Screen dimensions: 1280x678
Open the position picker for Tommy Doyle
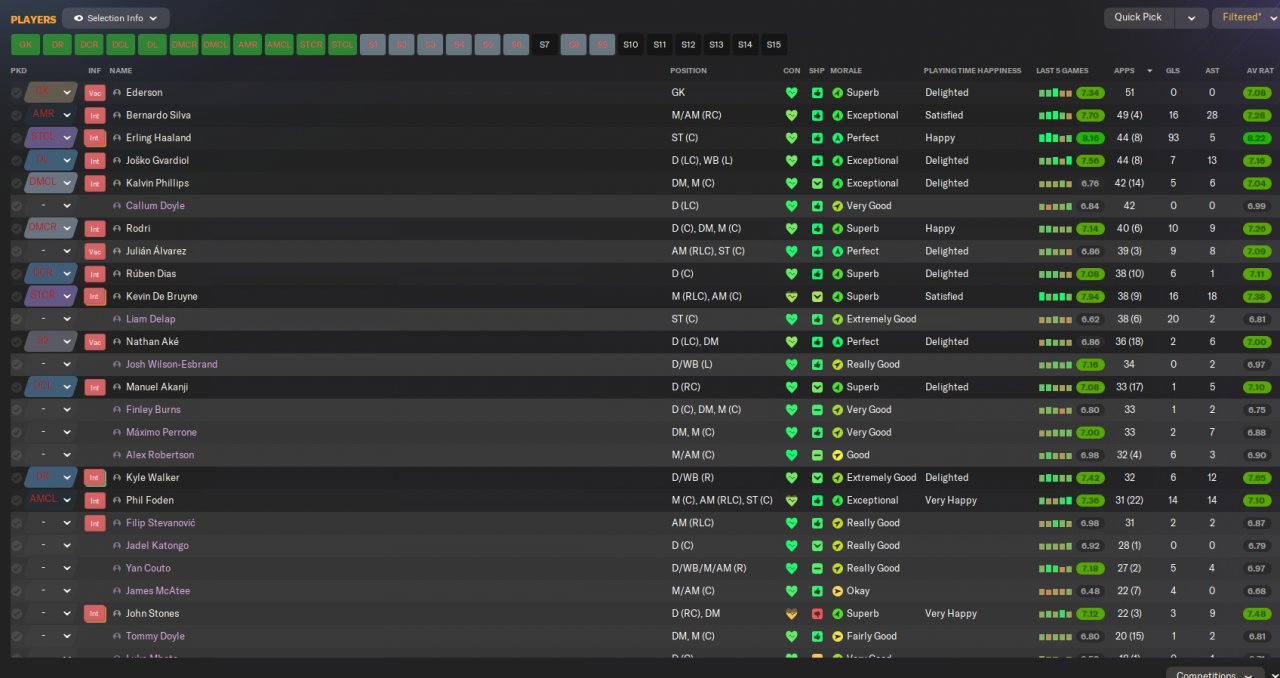coord(51,636)
